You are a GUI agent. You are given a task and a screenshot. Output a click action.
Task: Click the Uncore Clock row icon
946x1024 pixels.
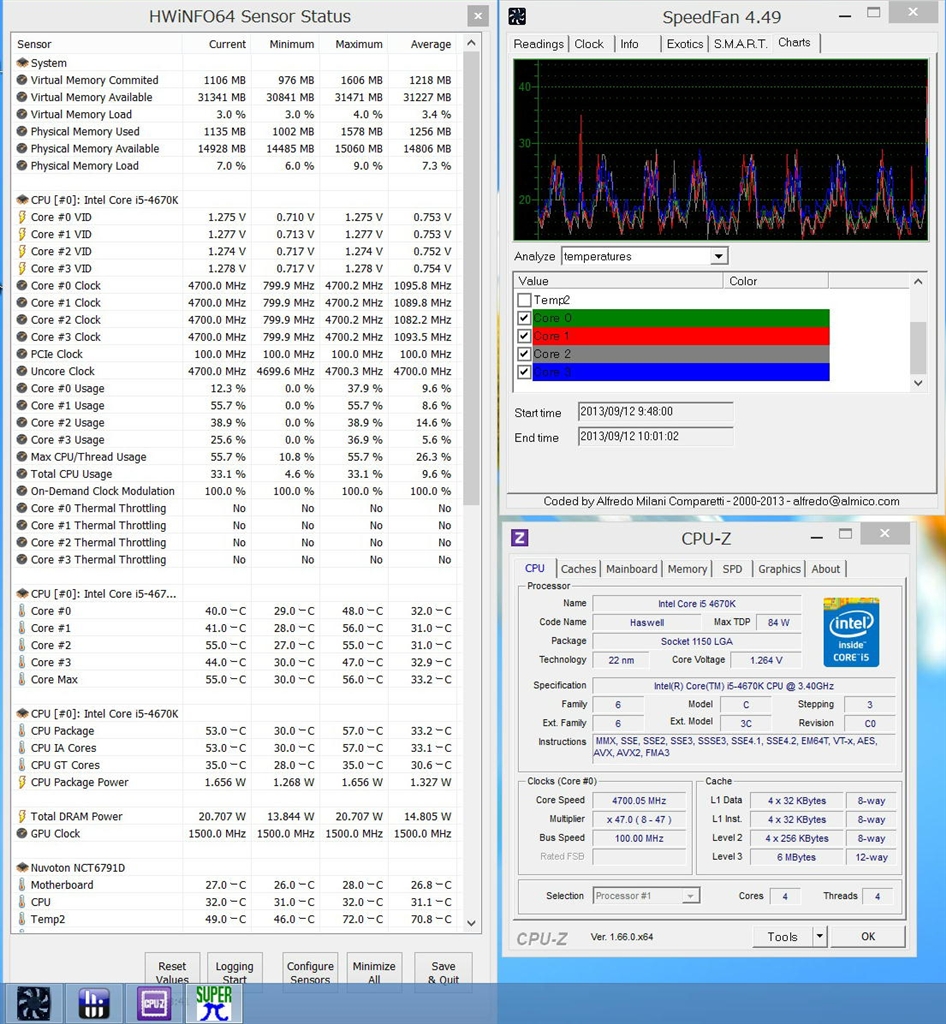coord(22,371)
